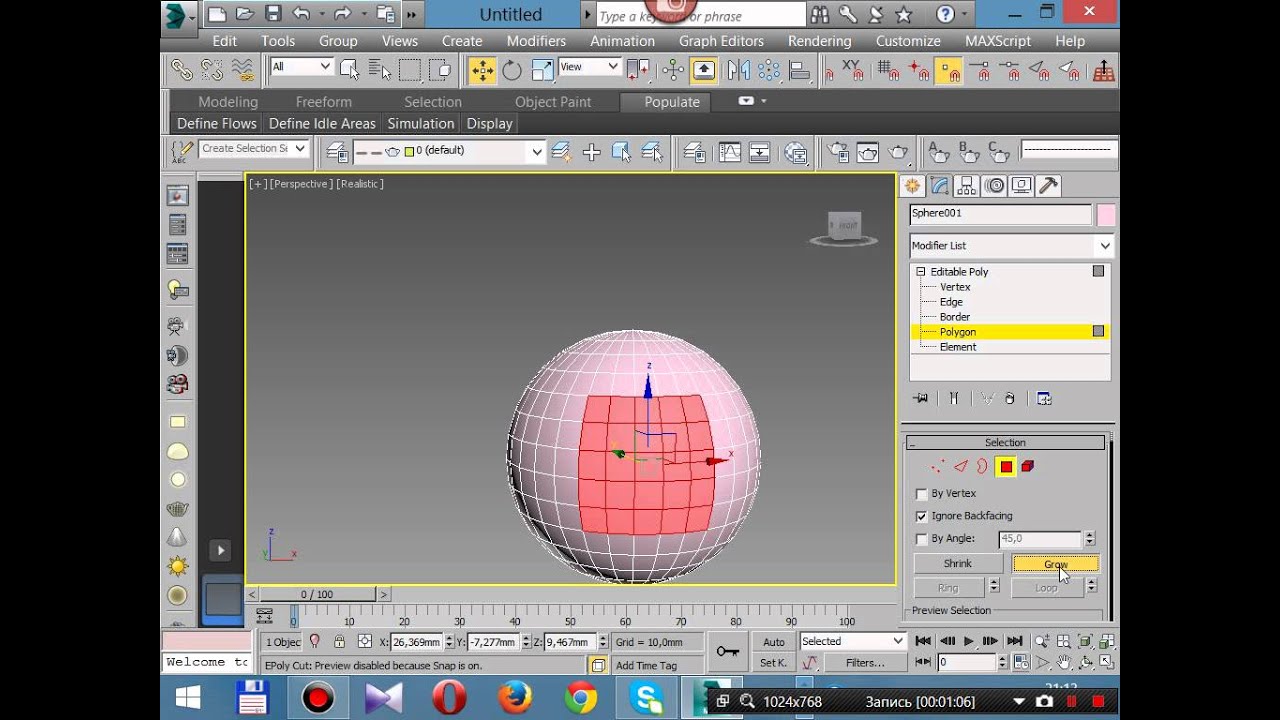The width and height of the screenshot is (1280, 720).
Task: Click the Select by Name icon
Action: 379,69
